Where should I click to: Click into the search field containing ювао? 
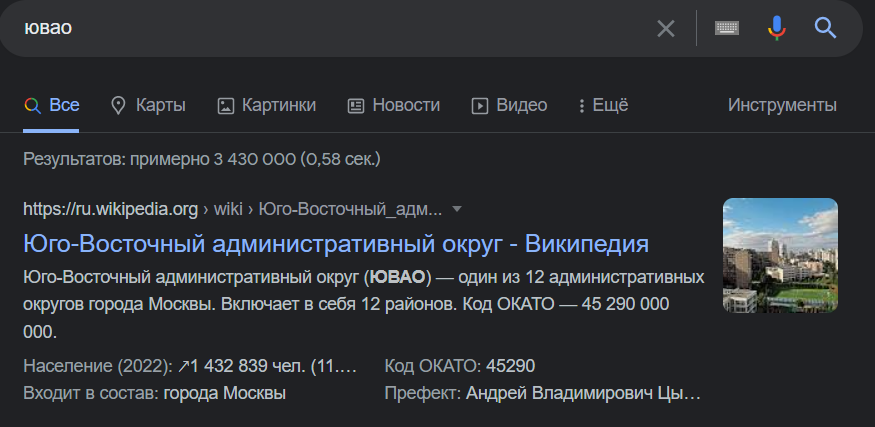tap(335, 28)
